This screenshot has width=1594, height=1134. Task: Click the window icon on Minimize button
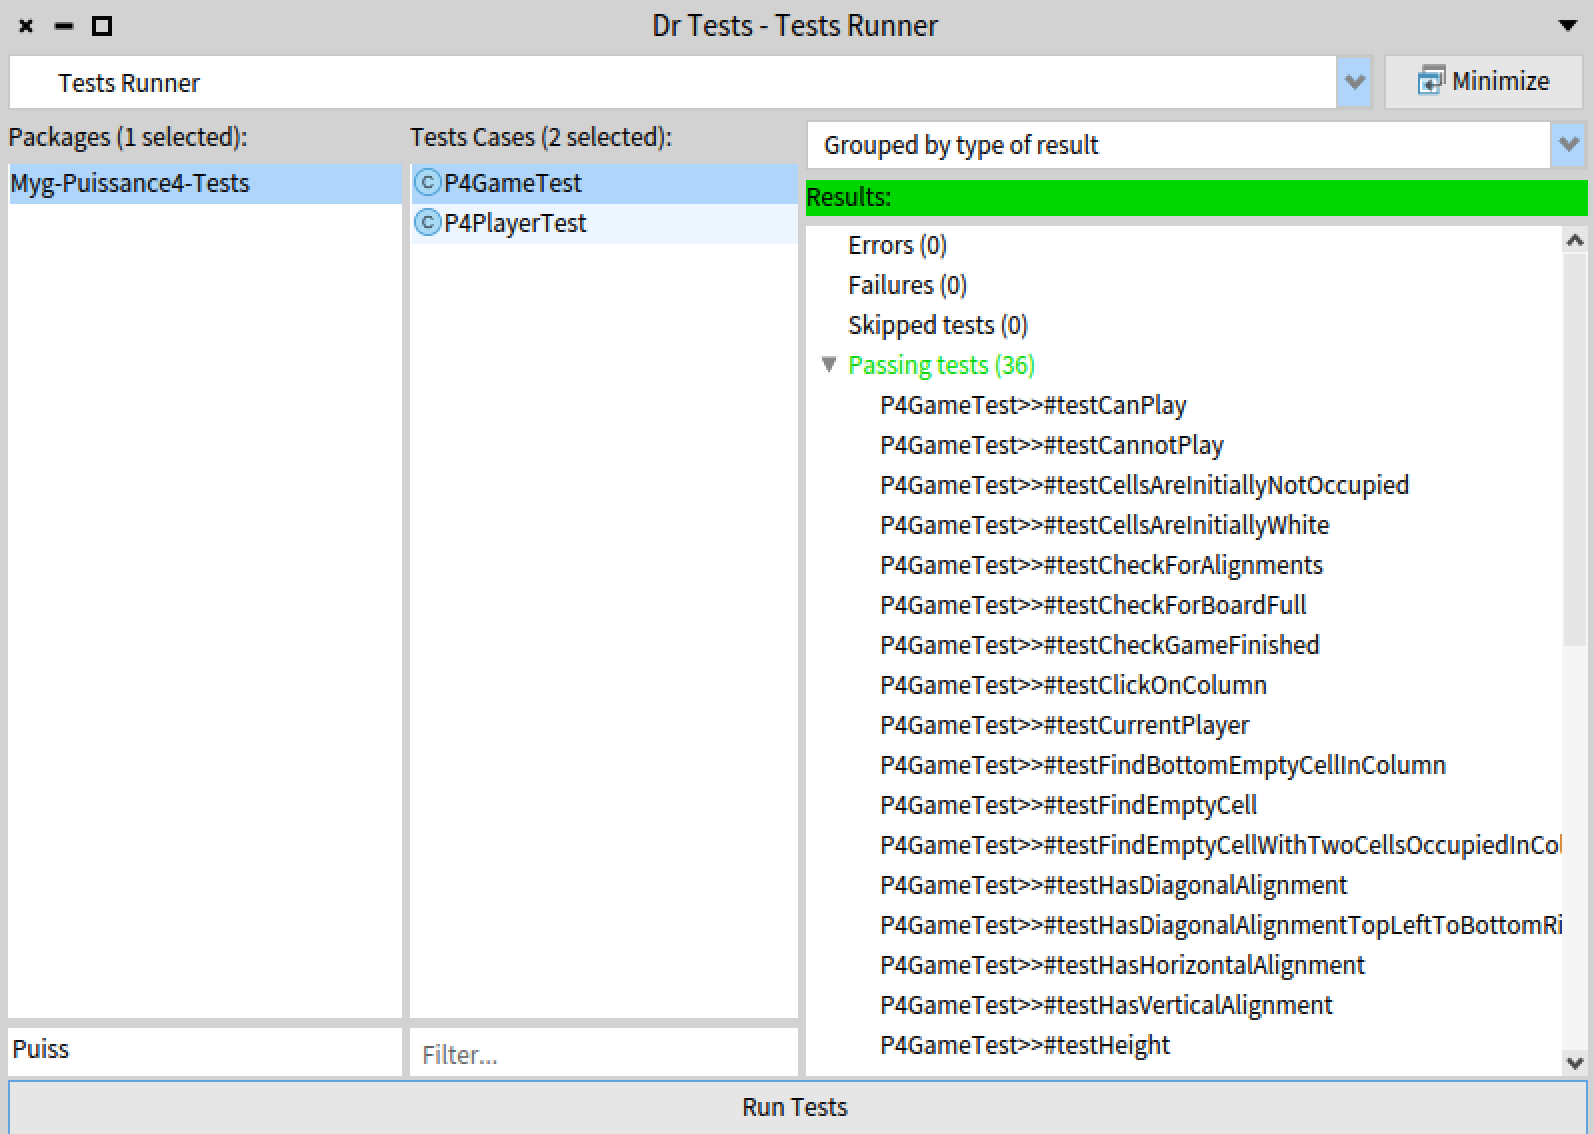pos(1430,81)
